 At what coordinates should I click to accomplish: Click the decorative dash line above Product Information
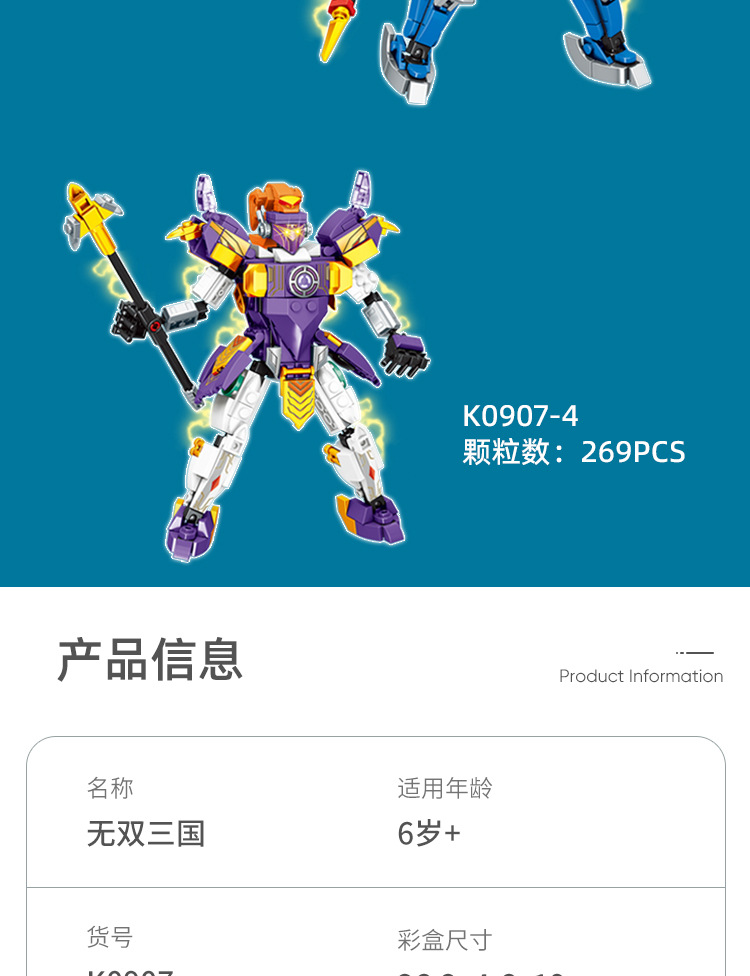pos(695,652)
